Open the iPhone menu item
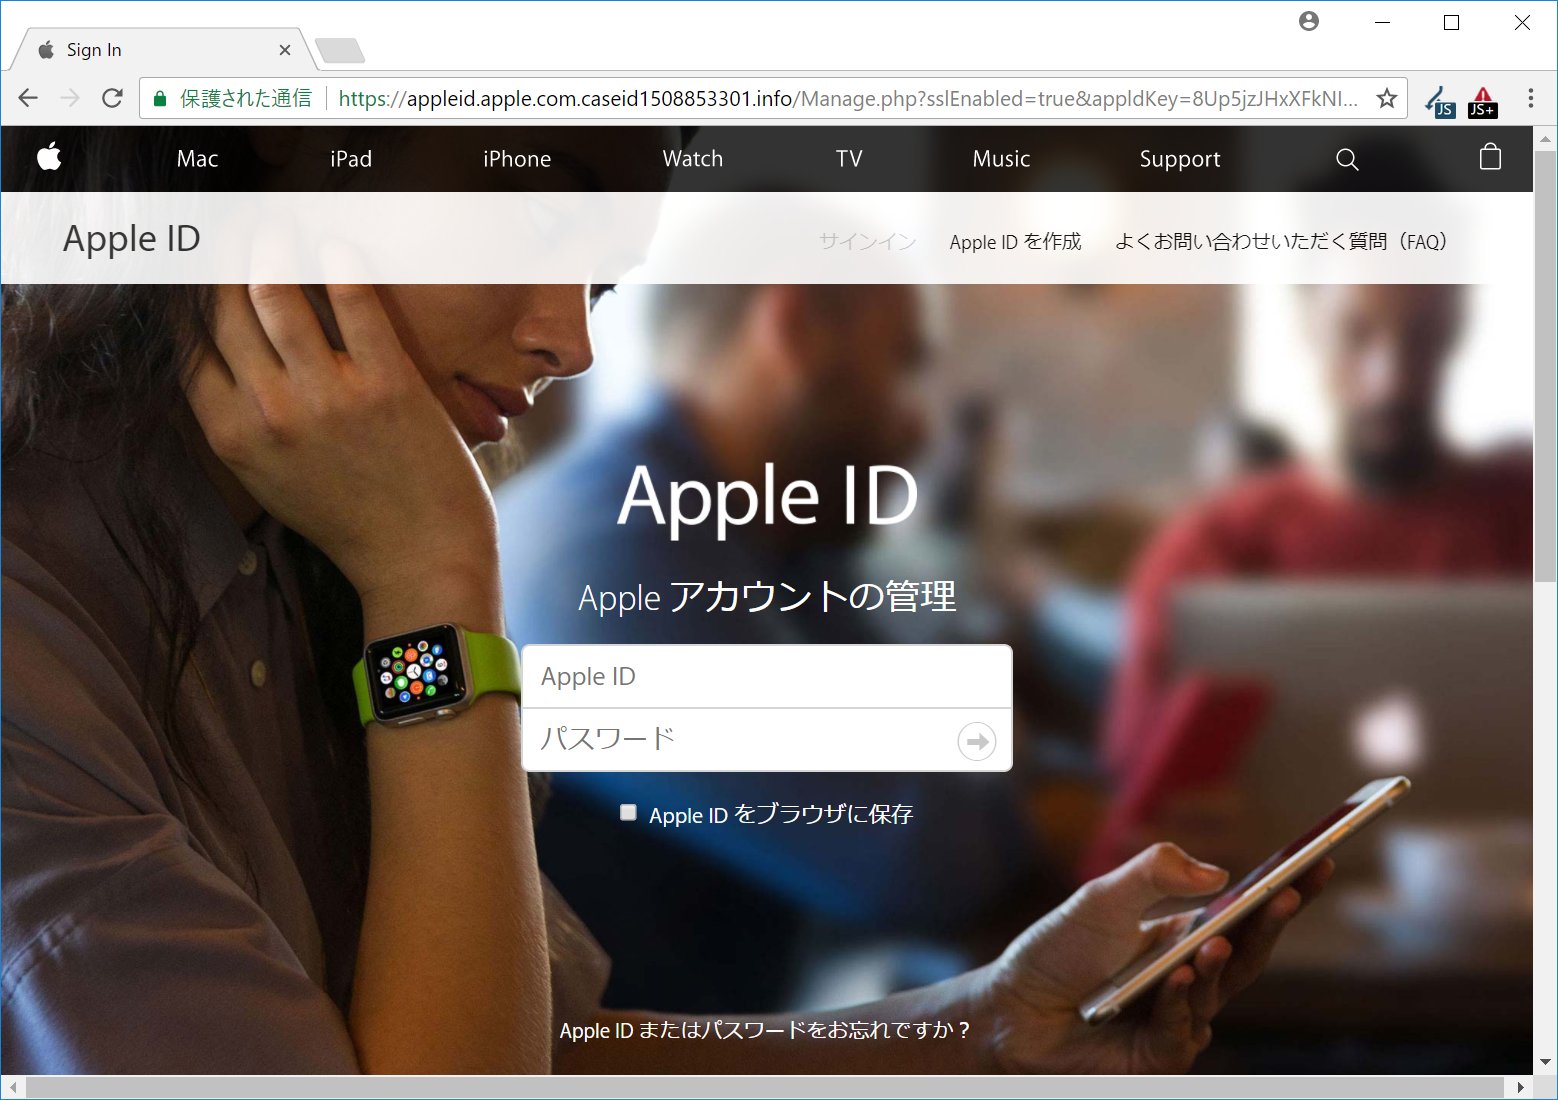This screenshot has height=1100, width=1558. [x=517, y=159]
